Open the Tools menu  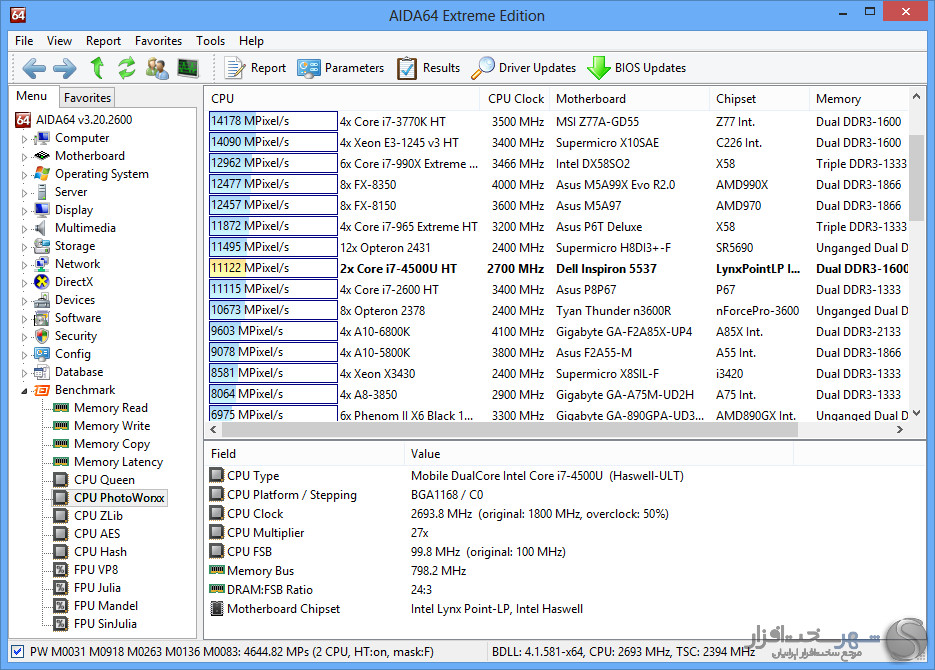pos(210,41)
